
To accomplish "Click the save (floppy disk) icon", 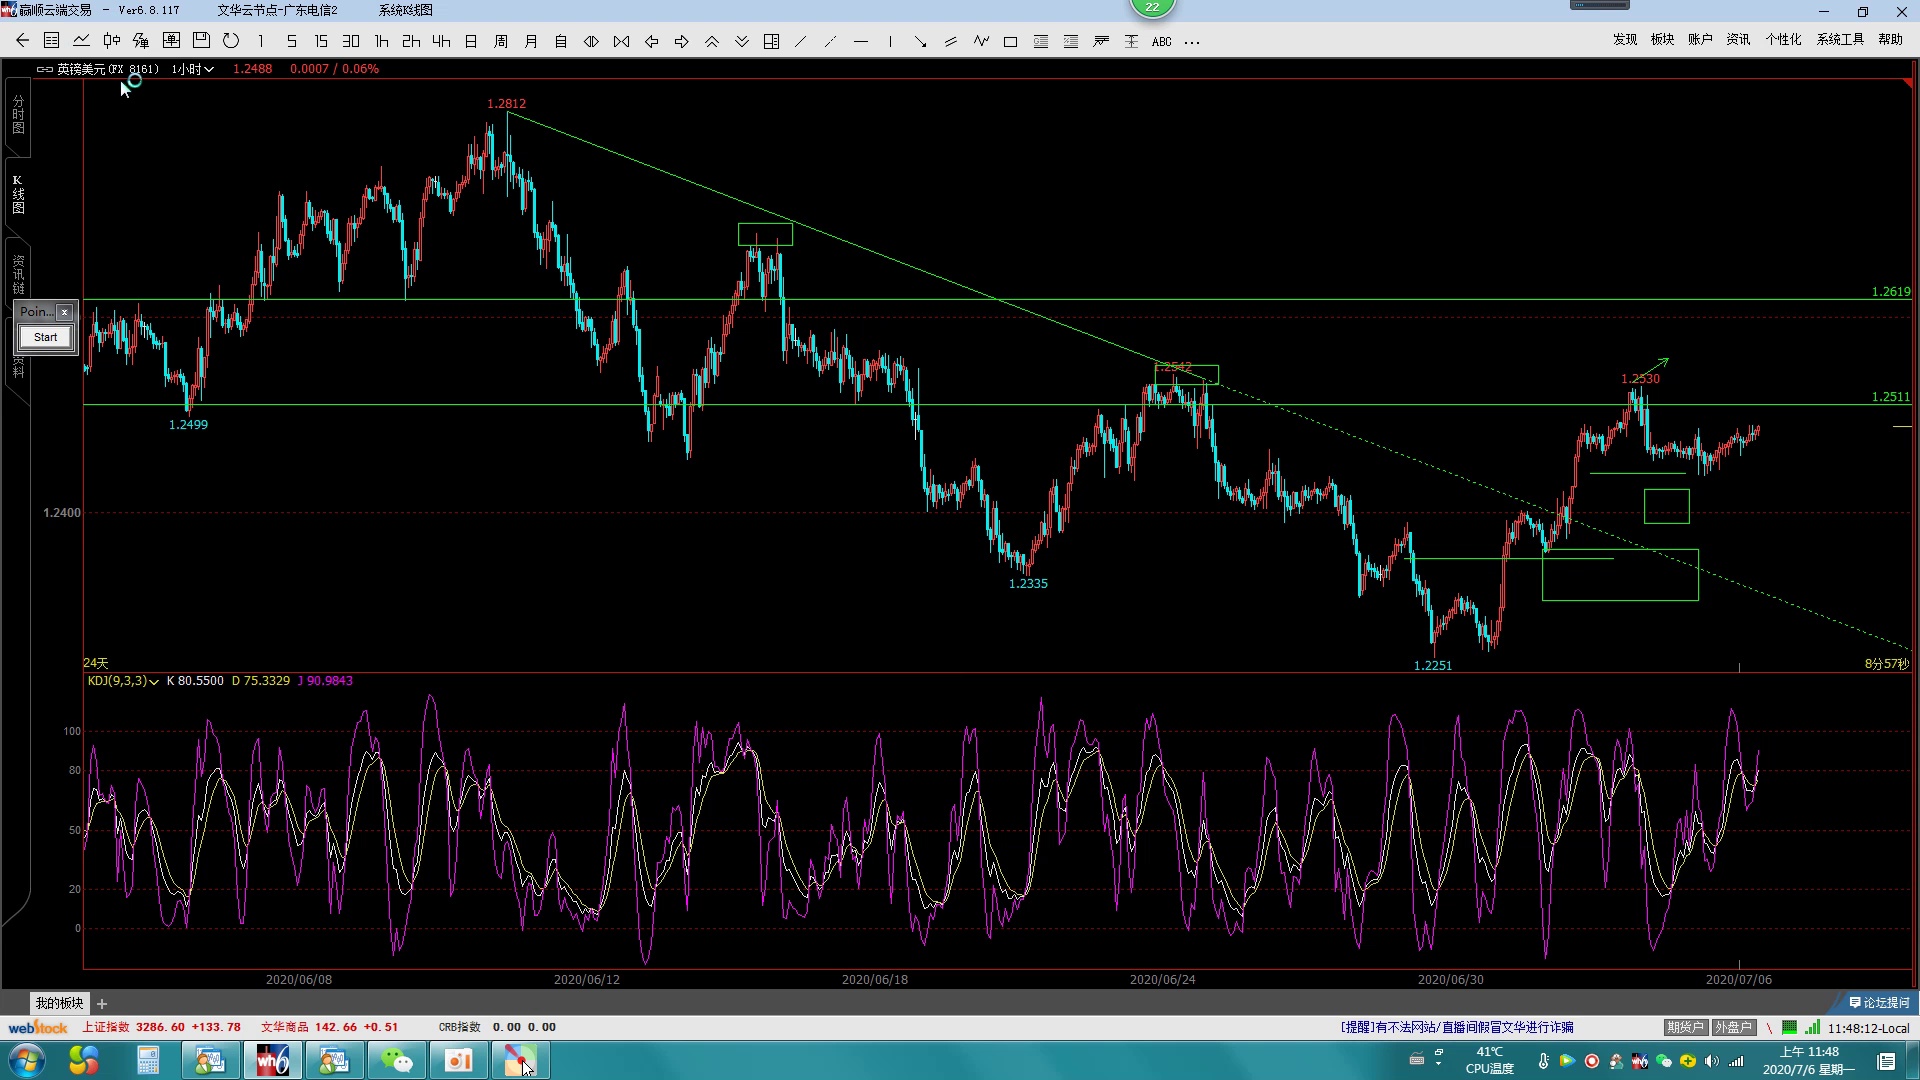I will tap(201, 41).
